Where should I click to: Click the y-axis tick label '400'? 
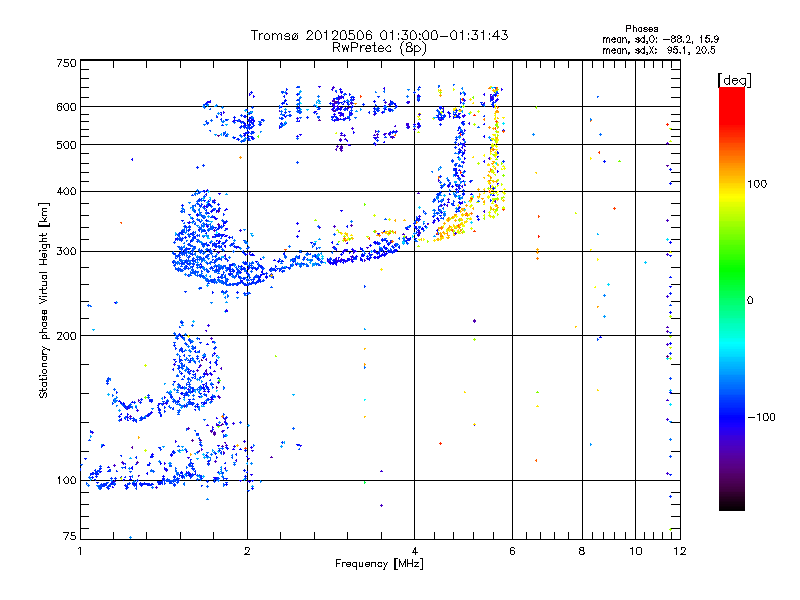(x=66, y=191)
